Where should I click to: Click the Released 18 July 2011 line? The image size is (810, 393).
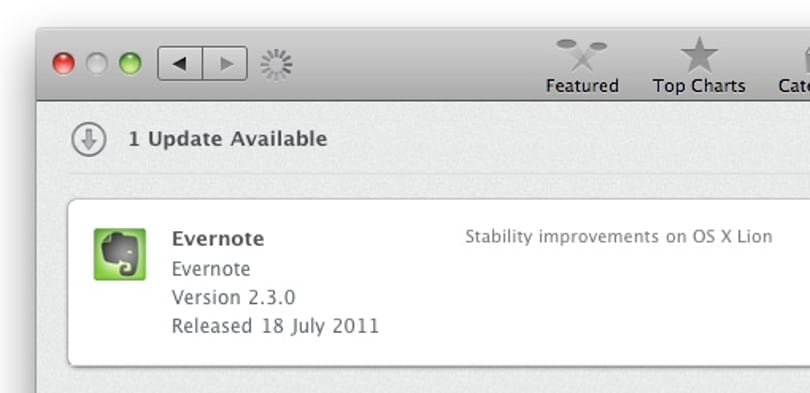[275, 326]
